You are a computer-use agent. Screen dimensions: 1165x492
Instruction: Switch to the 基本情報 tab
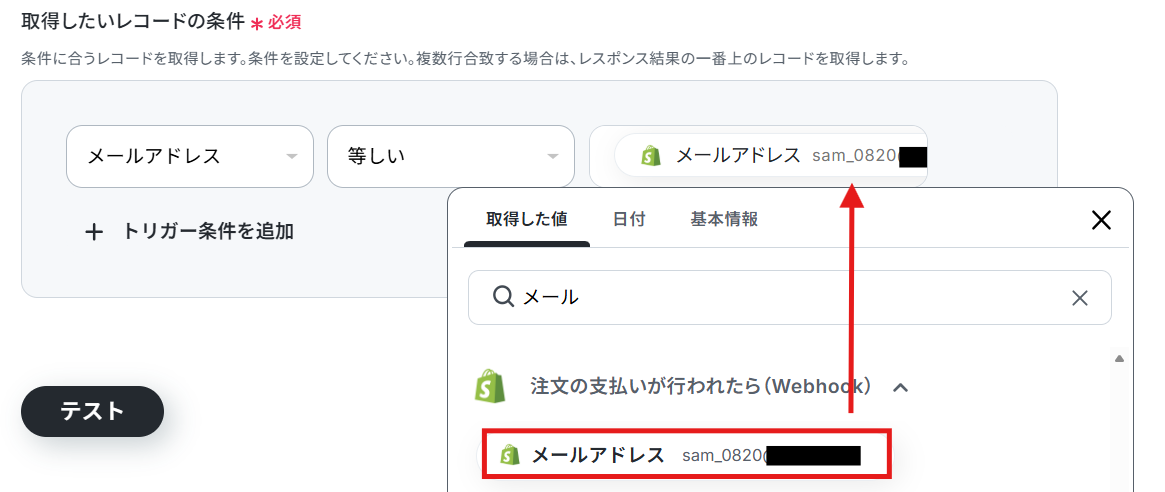[x=724, y=219]
